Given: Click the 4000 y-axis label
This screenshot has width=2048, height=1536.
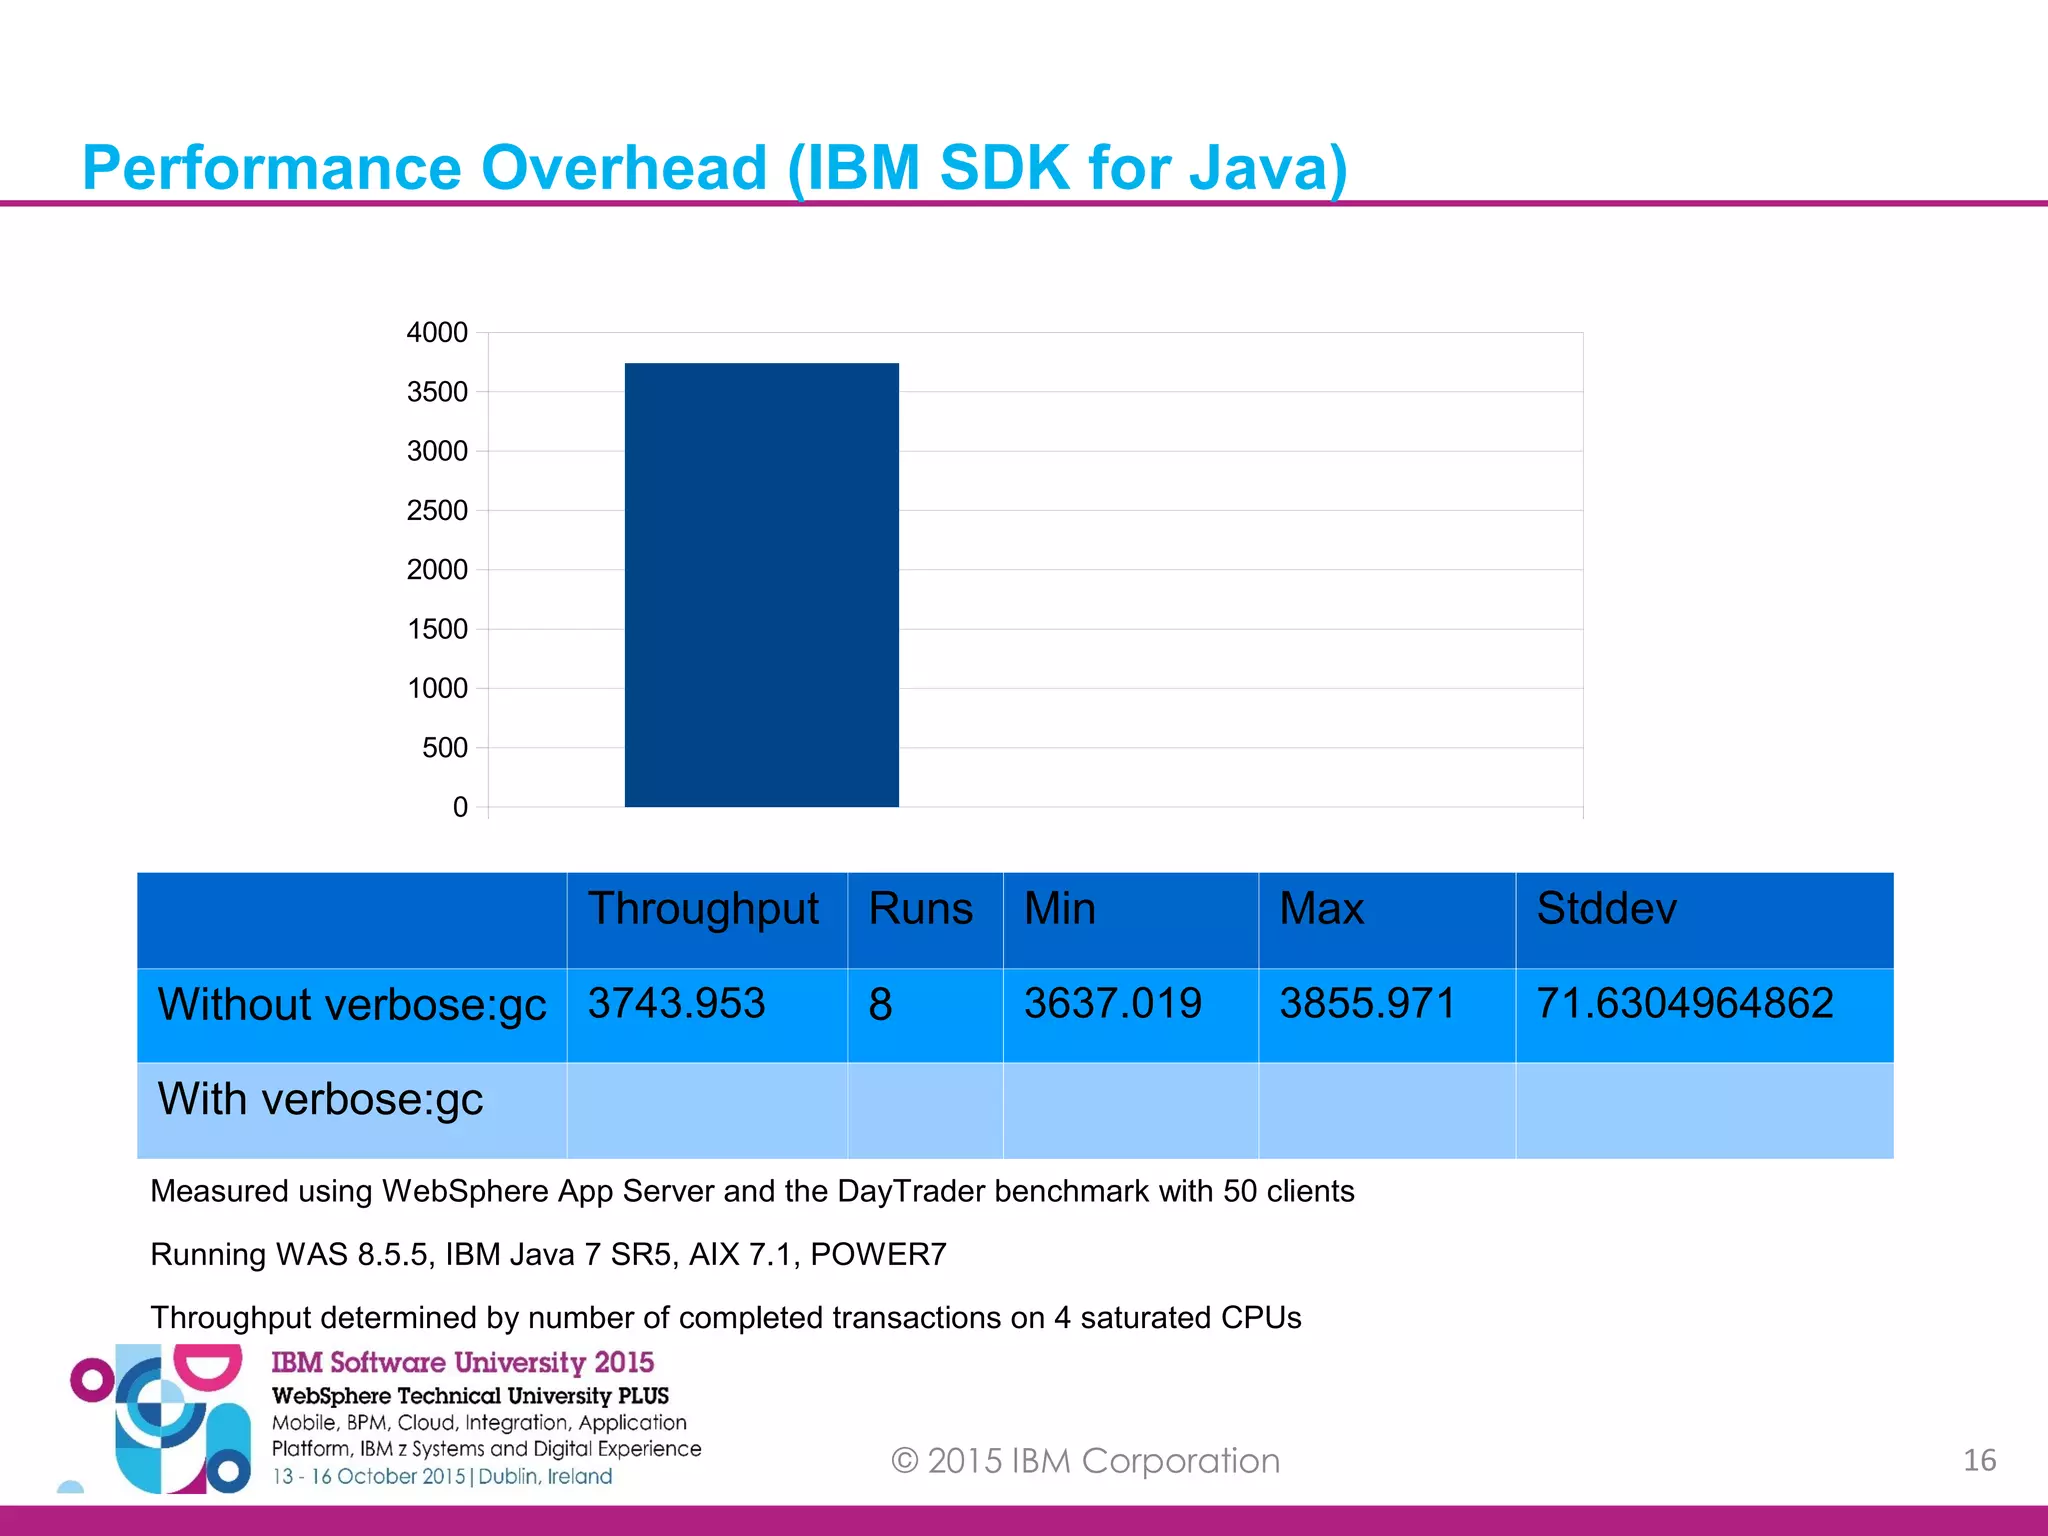Looking at the screenshot, I should (x=437, y=333).
